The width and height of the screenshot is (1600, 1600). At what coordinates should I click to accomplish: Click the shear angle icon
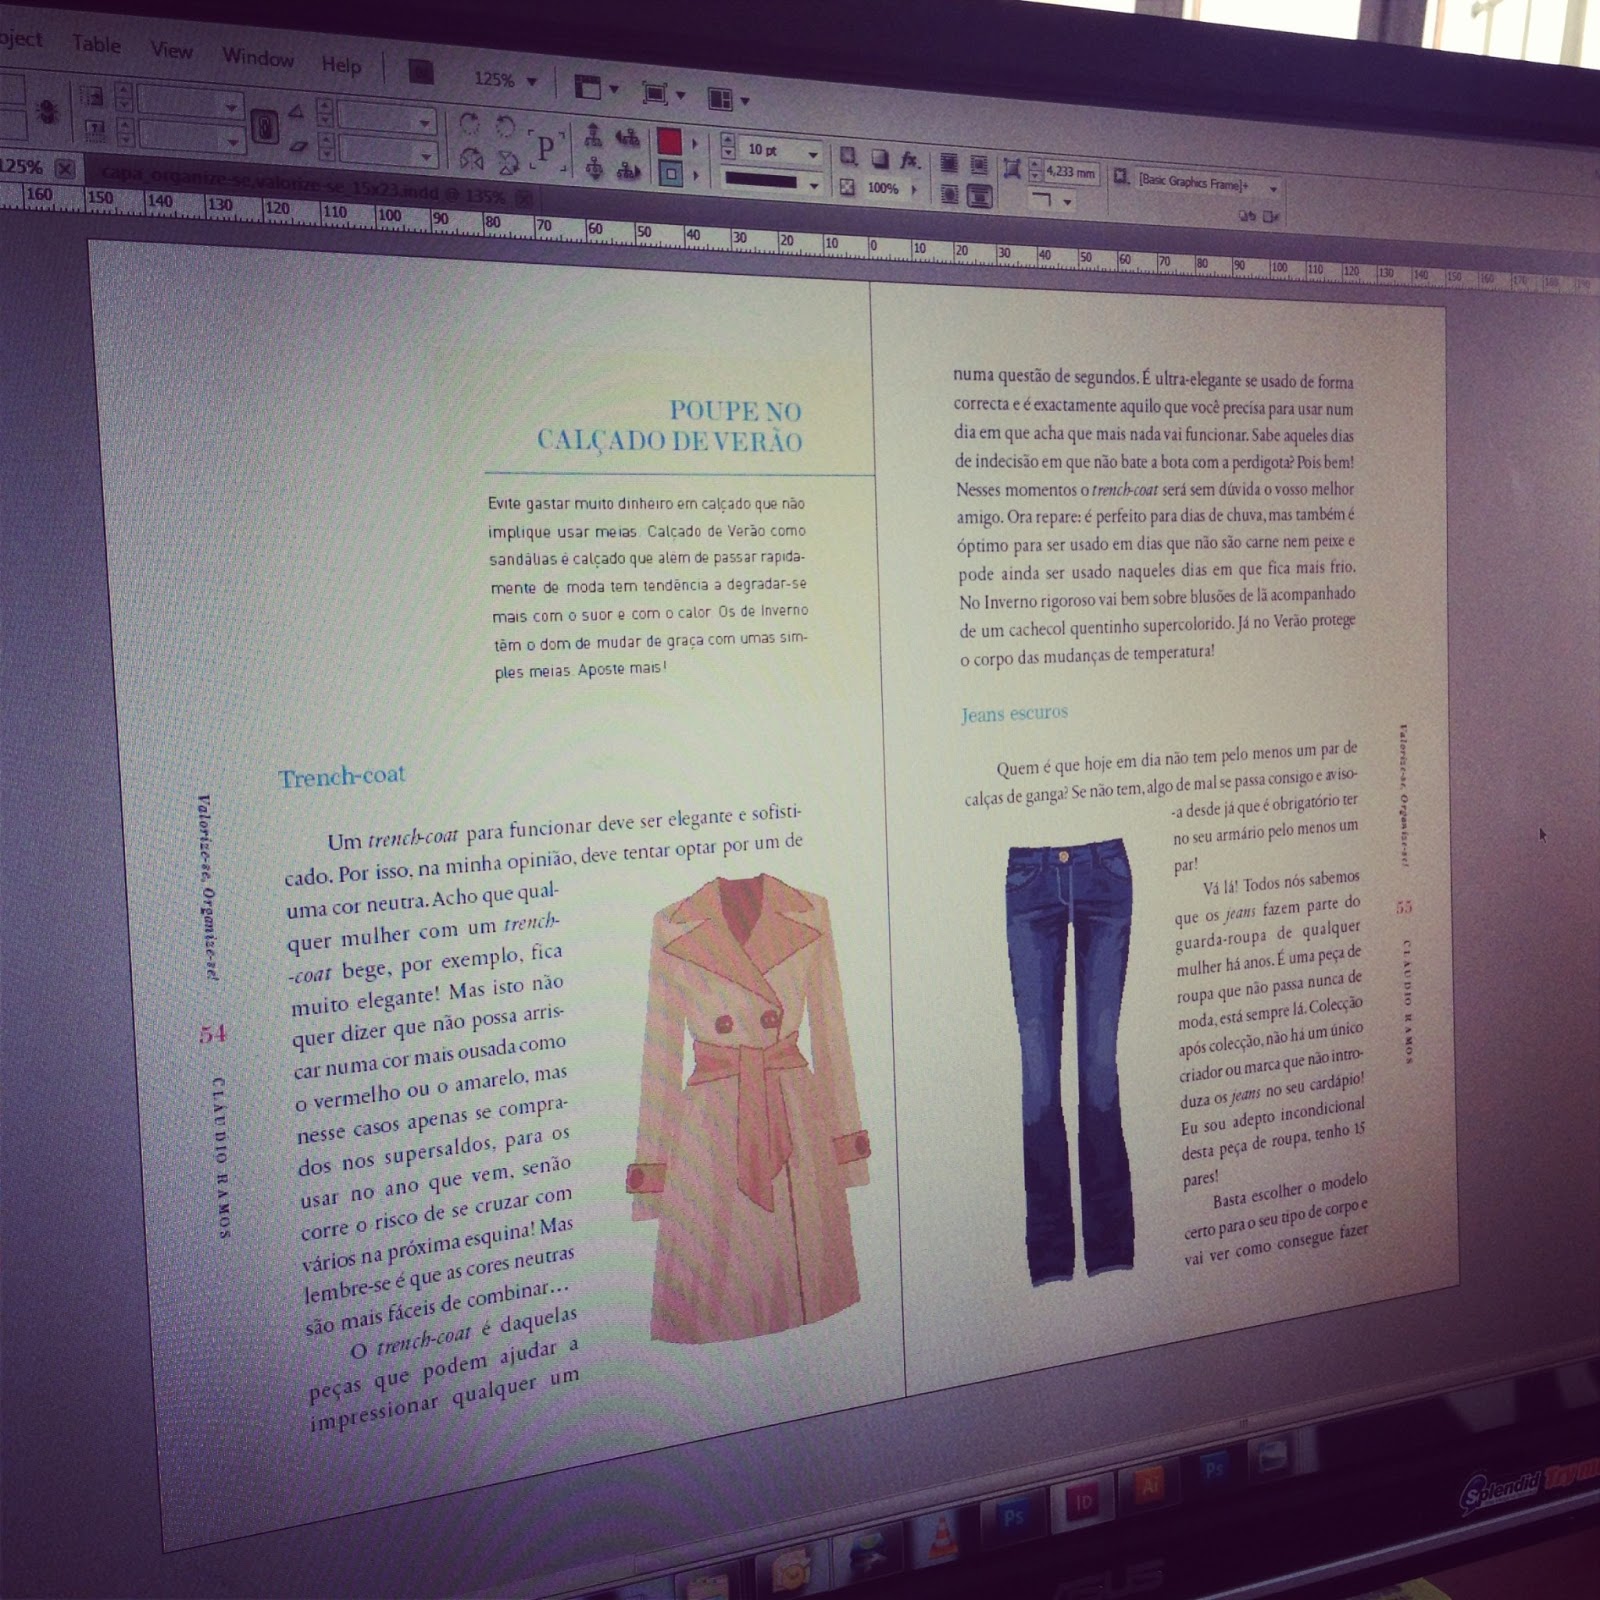click(x=297, y=146)
